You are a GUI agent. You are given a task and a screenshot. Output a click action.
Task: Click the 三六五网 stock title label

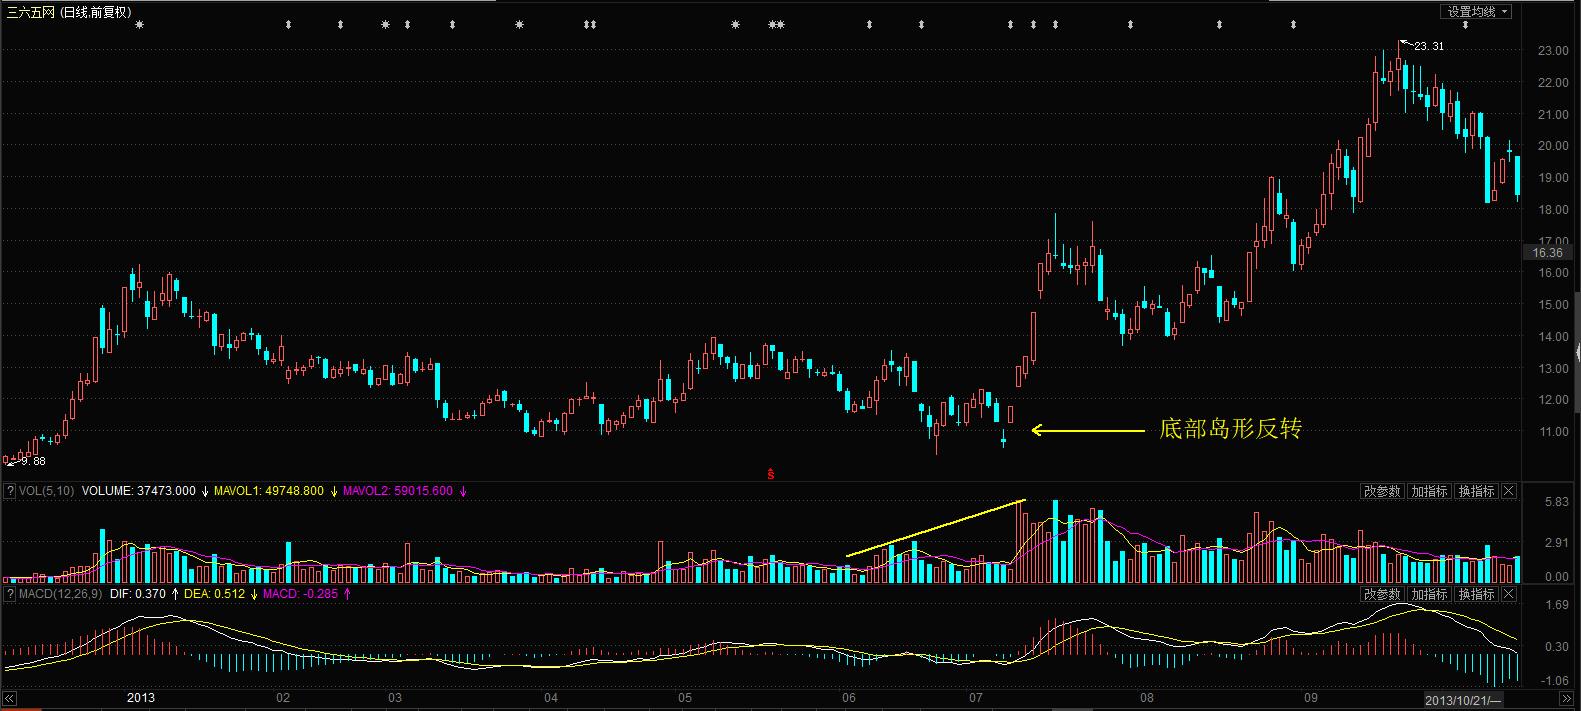click(30, 12)
